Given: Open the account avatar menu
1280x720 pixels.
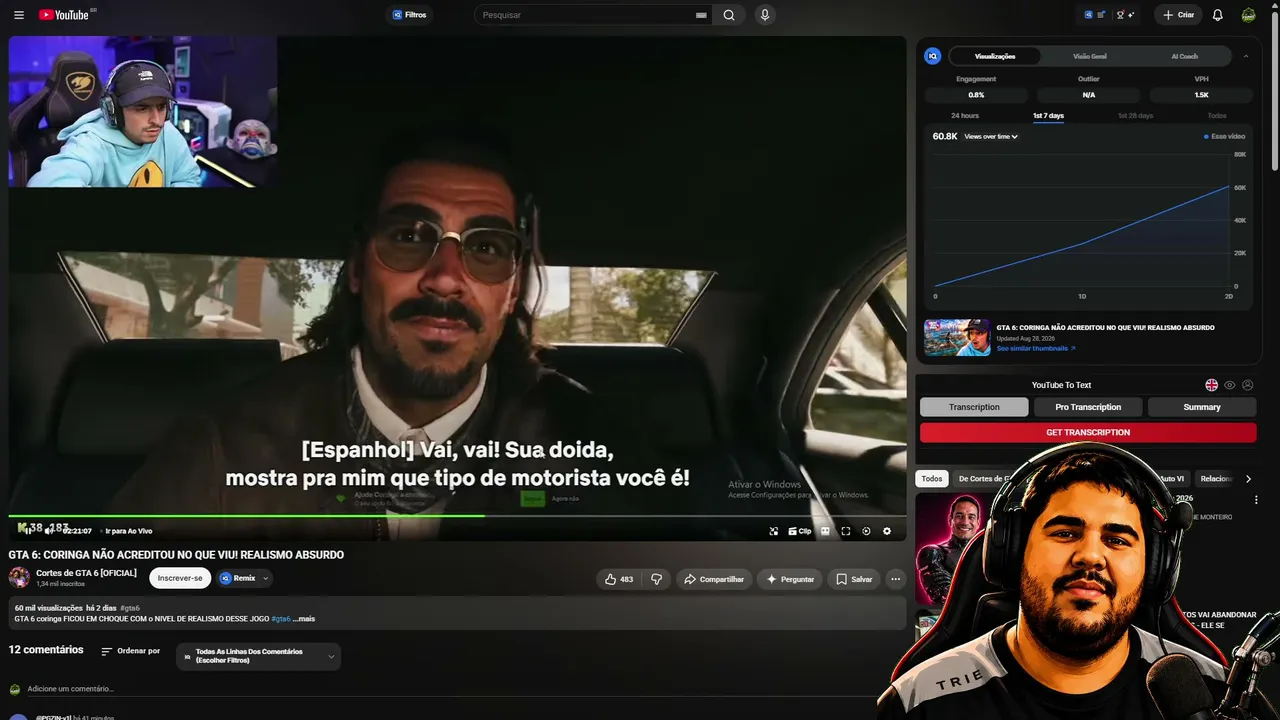Looking at the screenshot, I should [1249, 15].
